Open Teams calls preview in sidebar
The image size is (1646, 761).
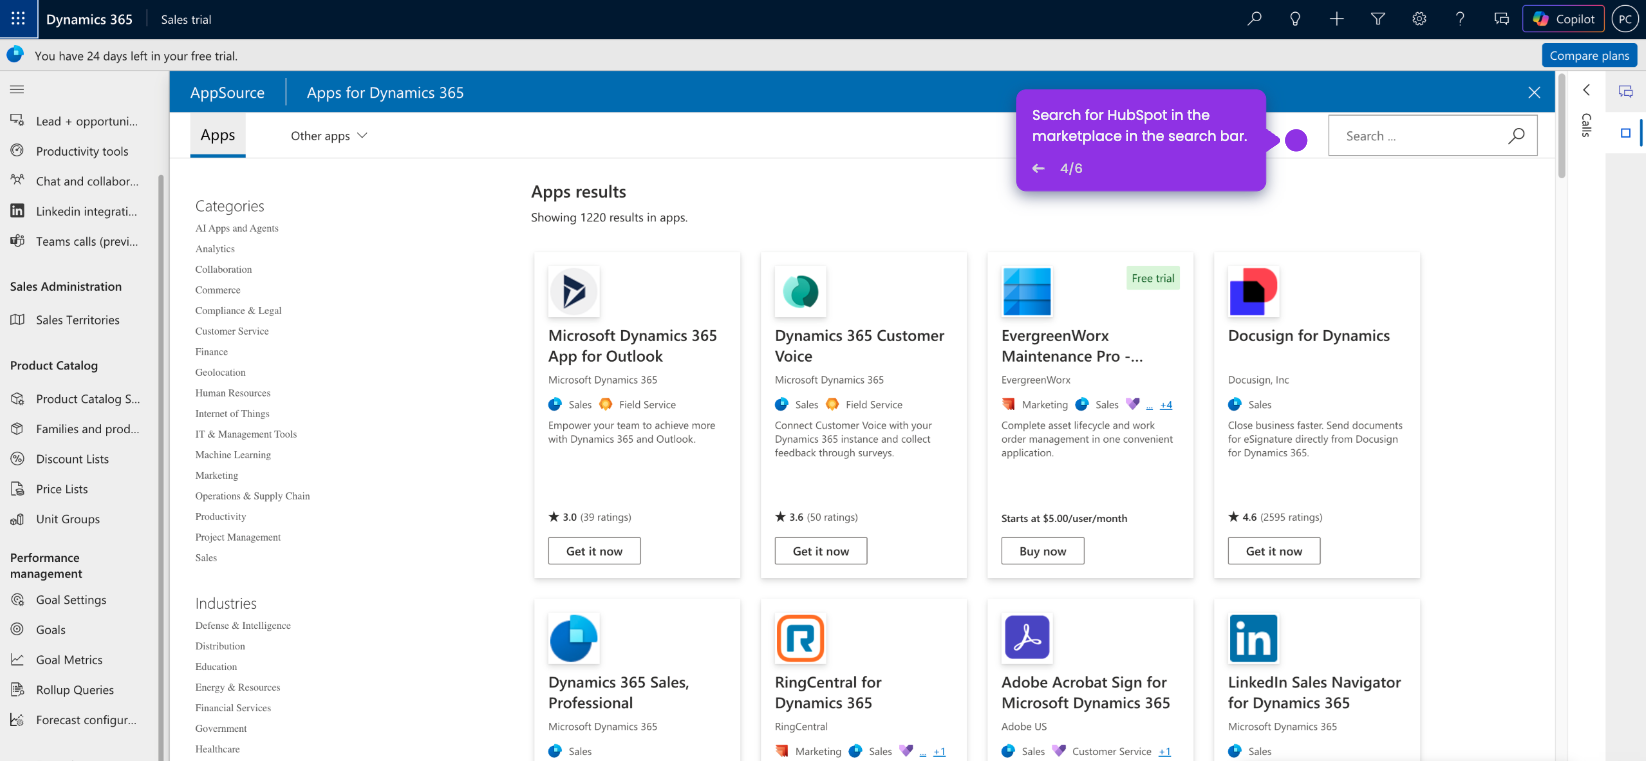[x=74, y=241]
